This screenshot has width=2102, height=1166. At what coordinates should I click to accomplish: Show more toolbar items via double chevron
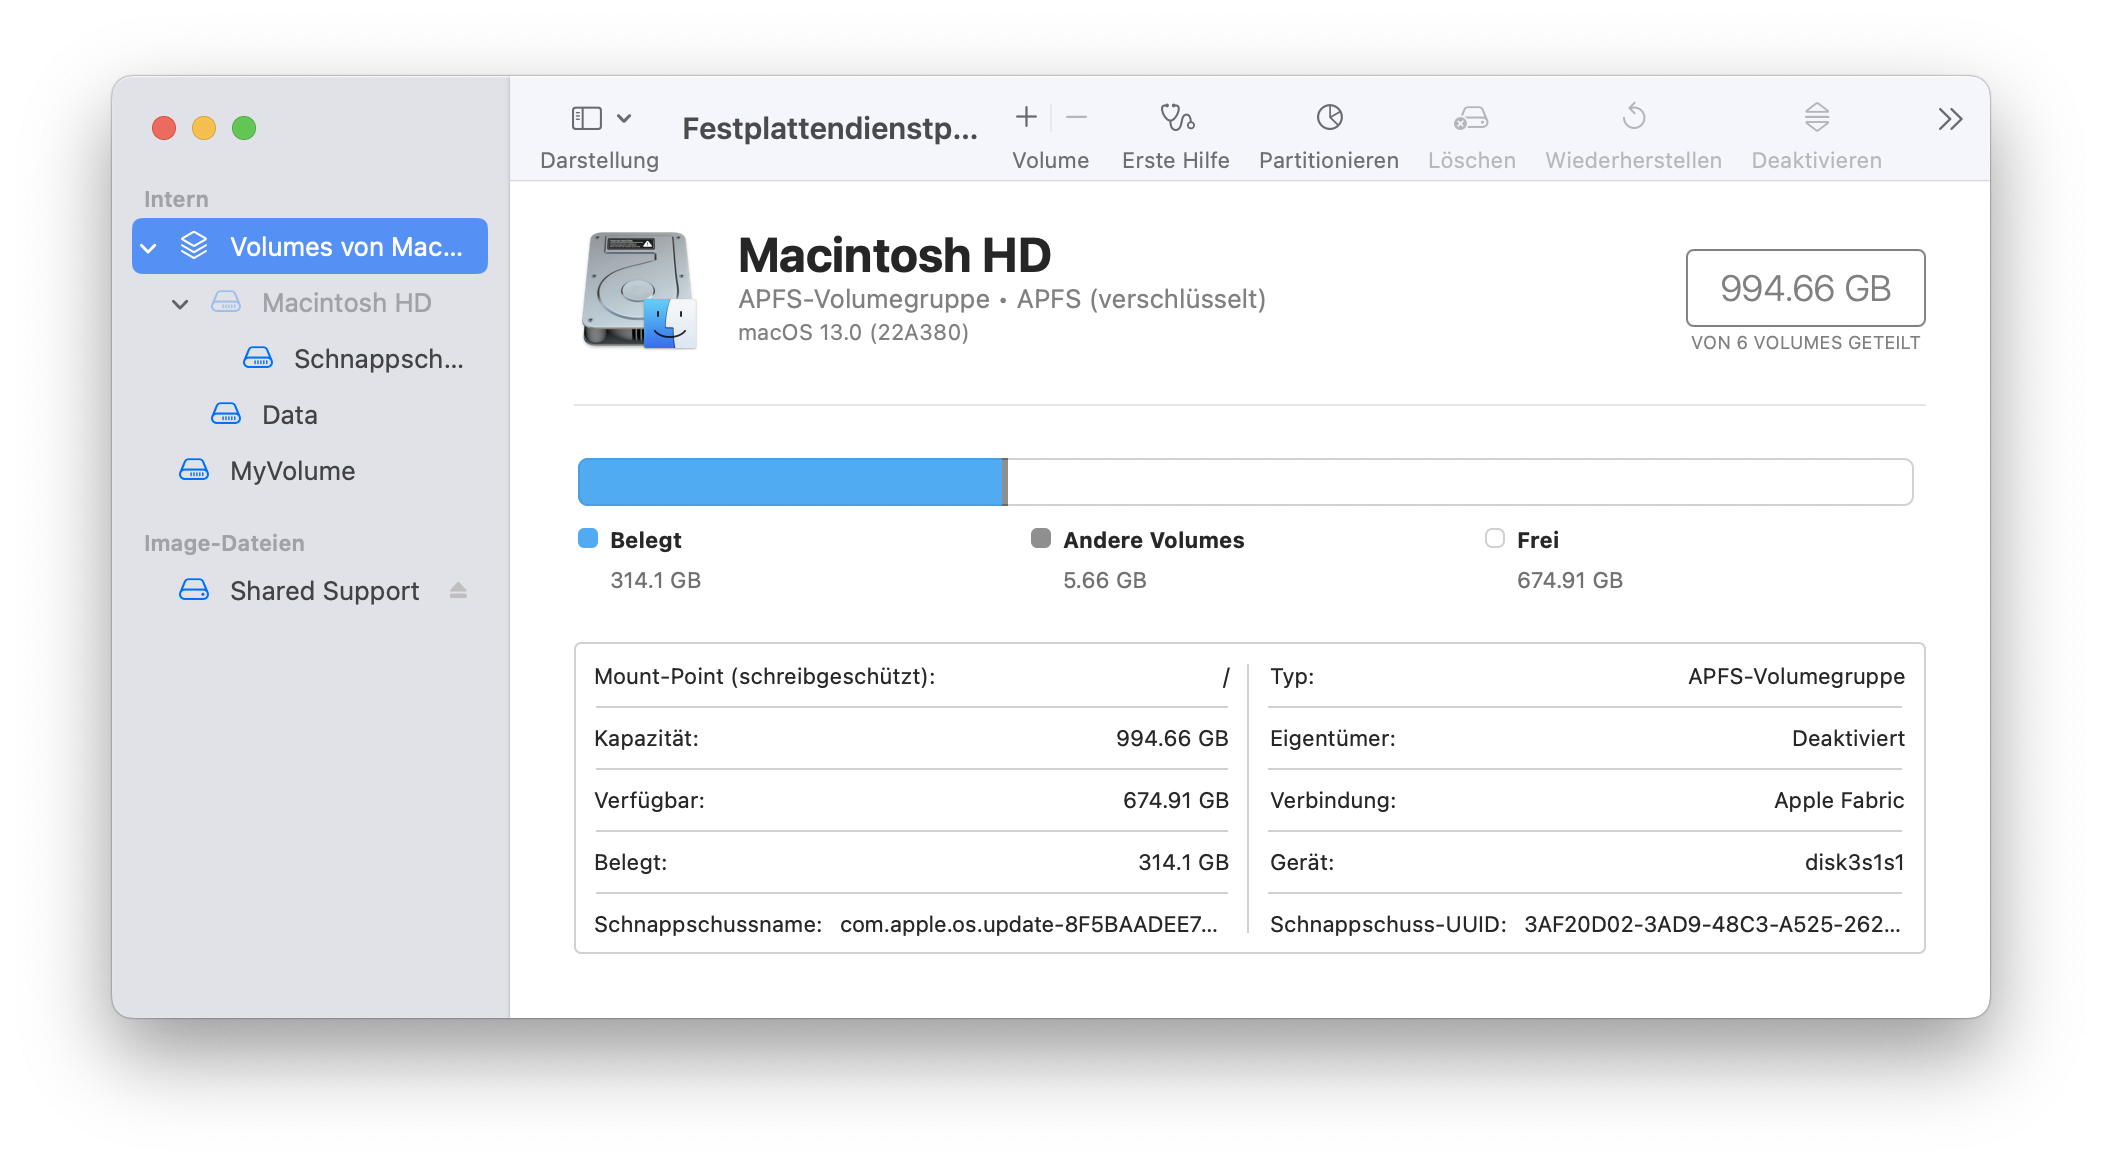1949,120
